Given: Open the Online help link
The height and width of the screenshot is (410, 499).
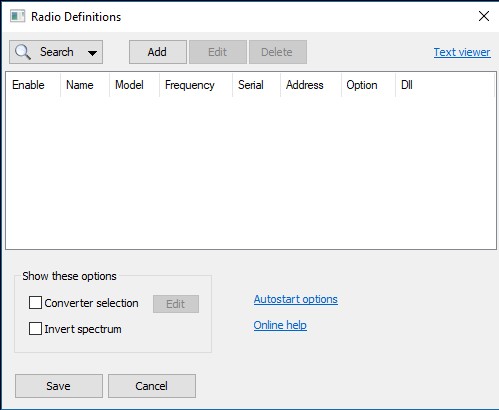Looking at the screenshot, I should click(x=280, y=325).
